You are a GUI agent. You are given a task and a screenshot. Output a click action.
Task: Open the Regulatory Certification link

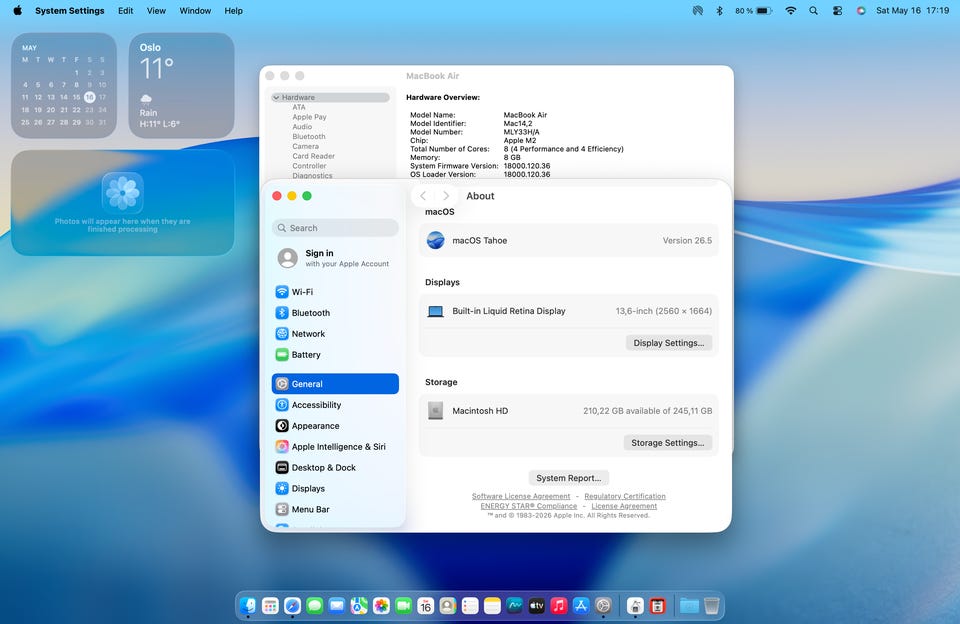[624, 496]
